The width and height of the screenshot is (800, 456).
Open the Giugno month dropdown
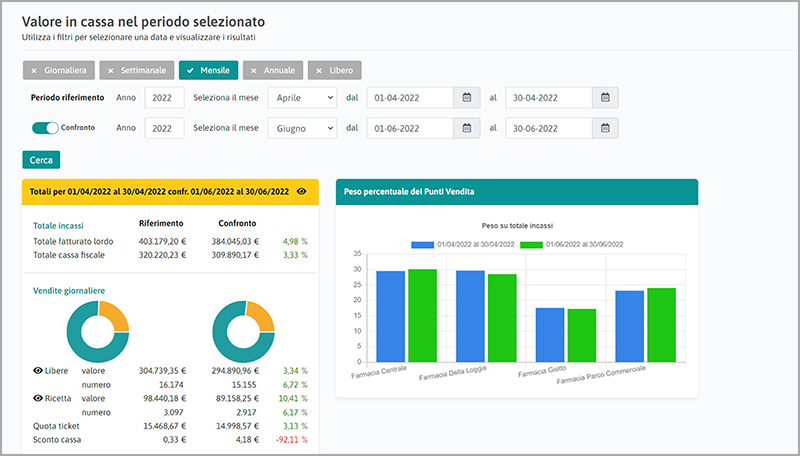pyautogui.click(x=301, y=128)
